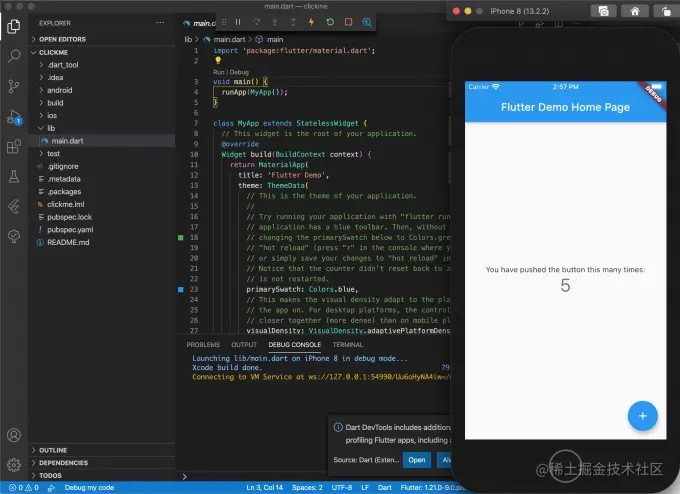The height and width of the screenshot is (494, 680).
Task: Open the Explorer view in activity bar
Action: 13,26
